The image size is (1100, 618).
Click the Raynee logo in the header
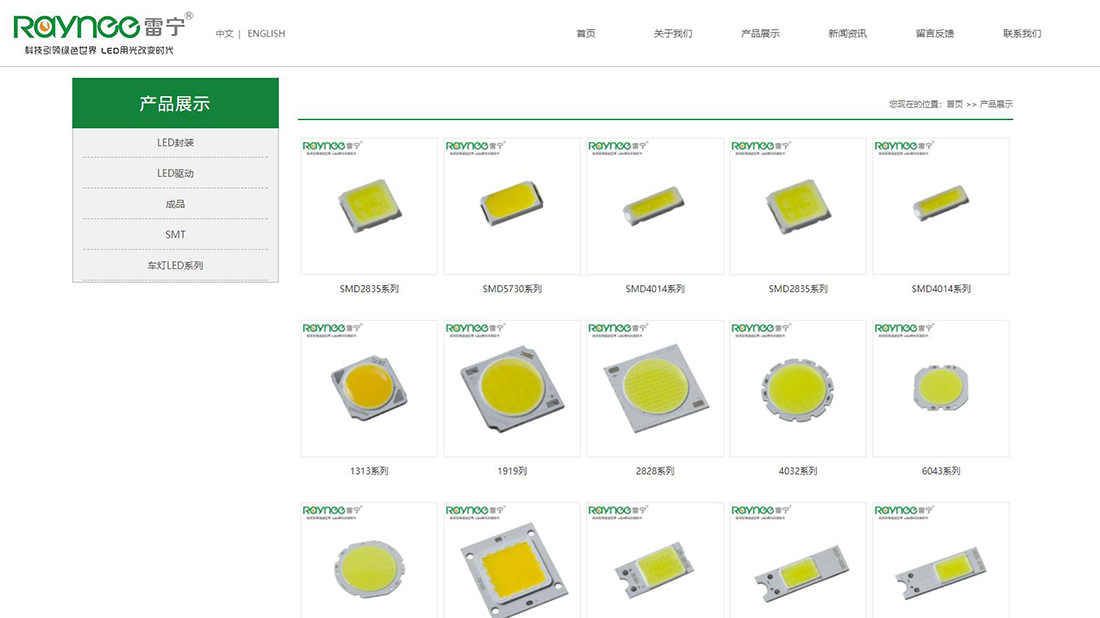(103, 34)
